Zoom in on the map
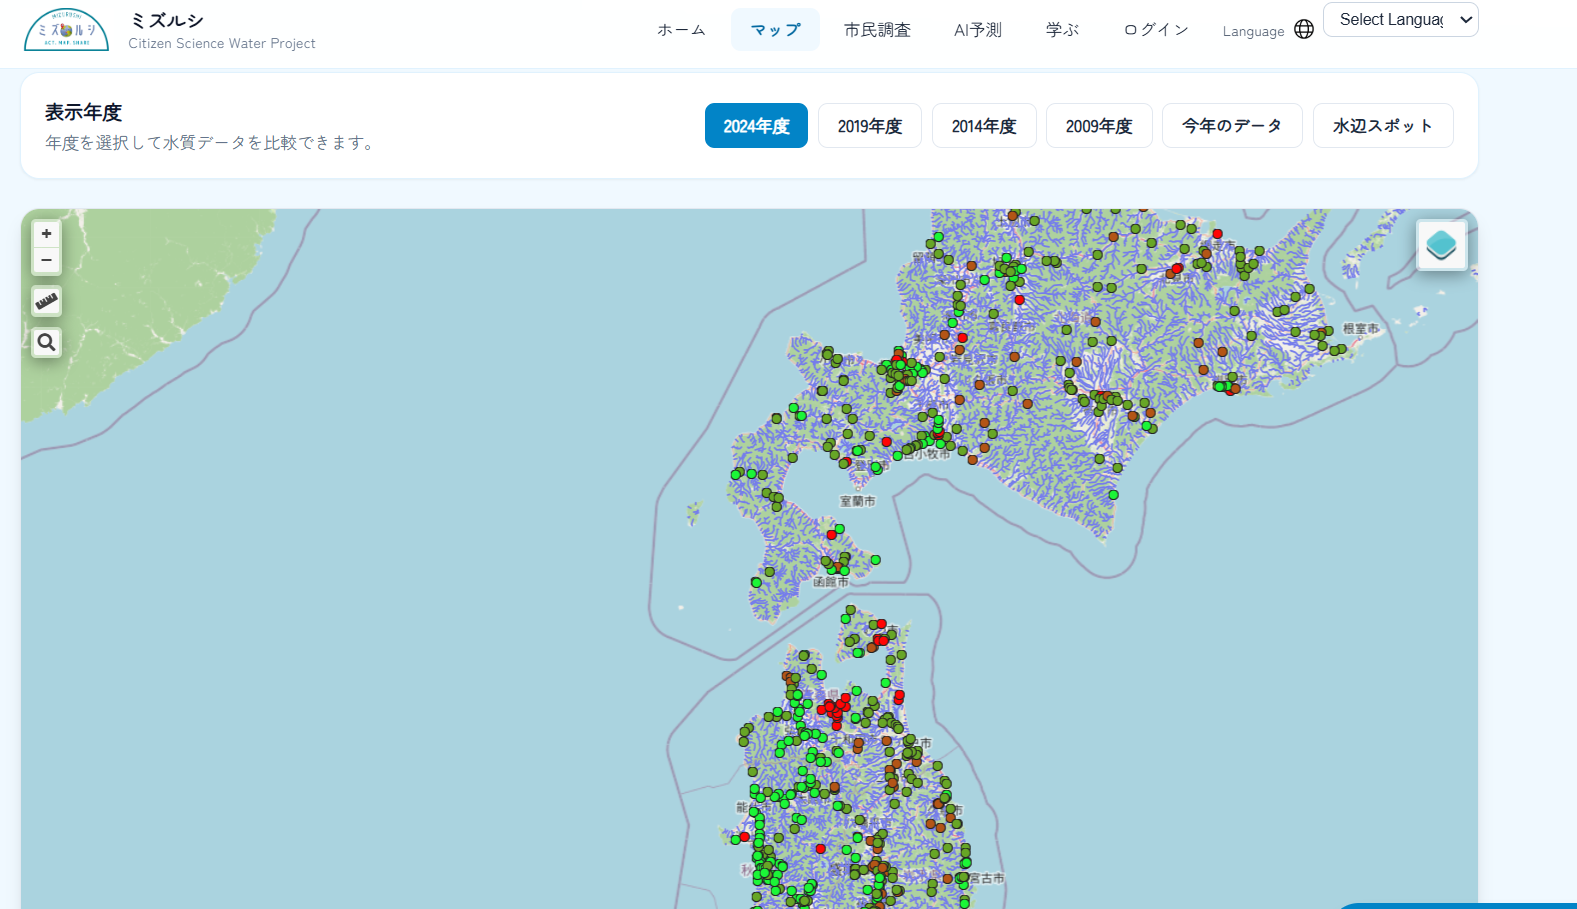 click(46, 234)
